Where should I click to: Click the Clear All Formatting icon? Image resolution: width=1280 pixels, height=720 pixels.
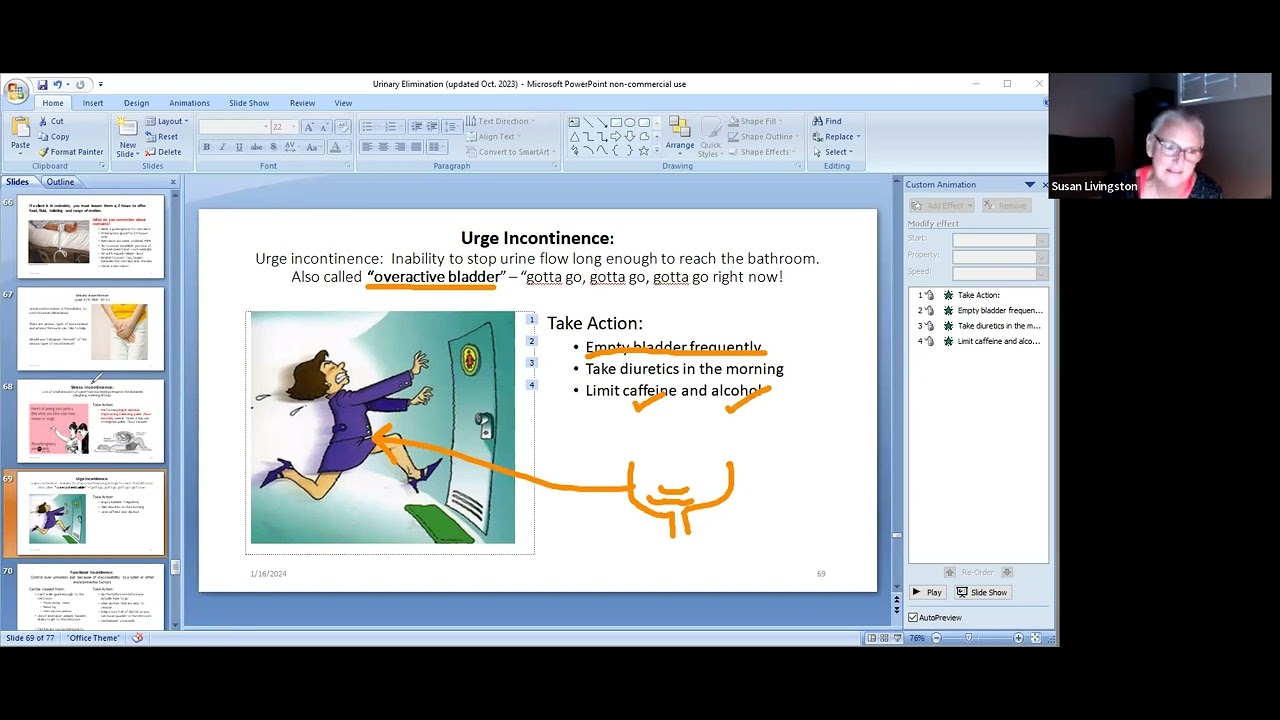tap(343, 127)
